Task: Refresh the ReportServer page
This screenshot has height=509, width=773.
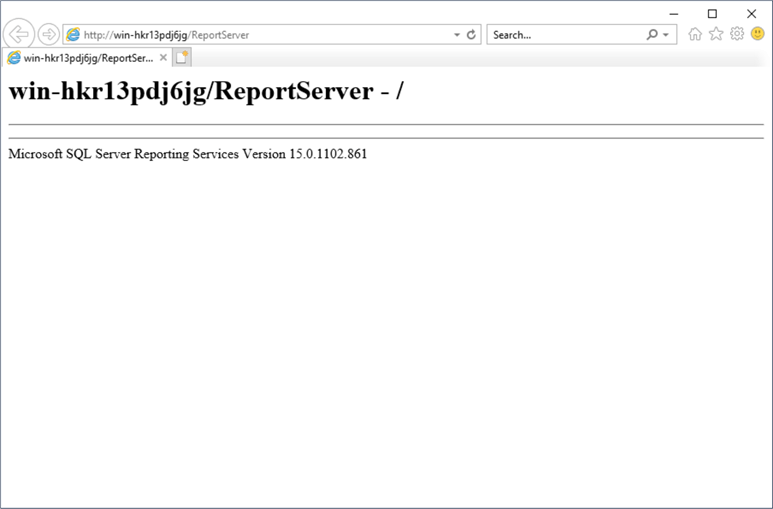Action: coord(471,35)
